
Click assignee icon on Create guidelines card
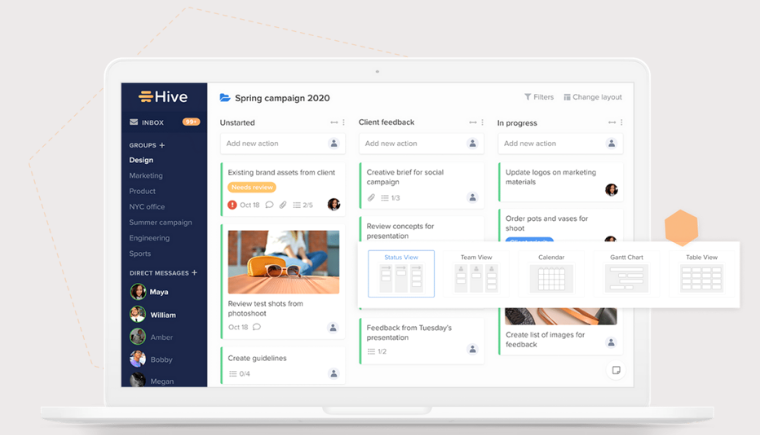333,373
